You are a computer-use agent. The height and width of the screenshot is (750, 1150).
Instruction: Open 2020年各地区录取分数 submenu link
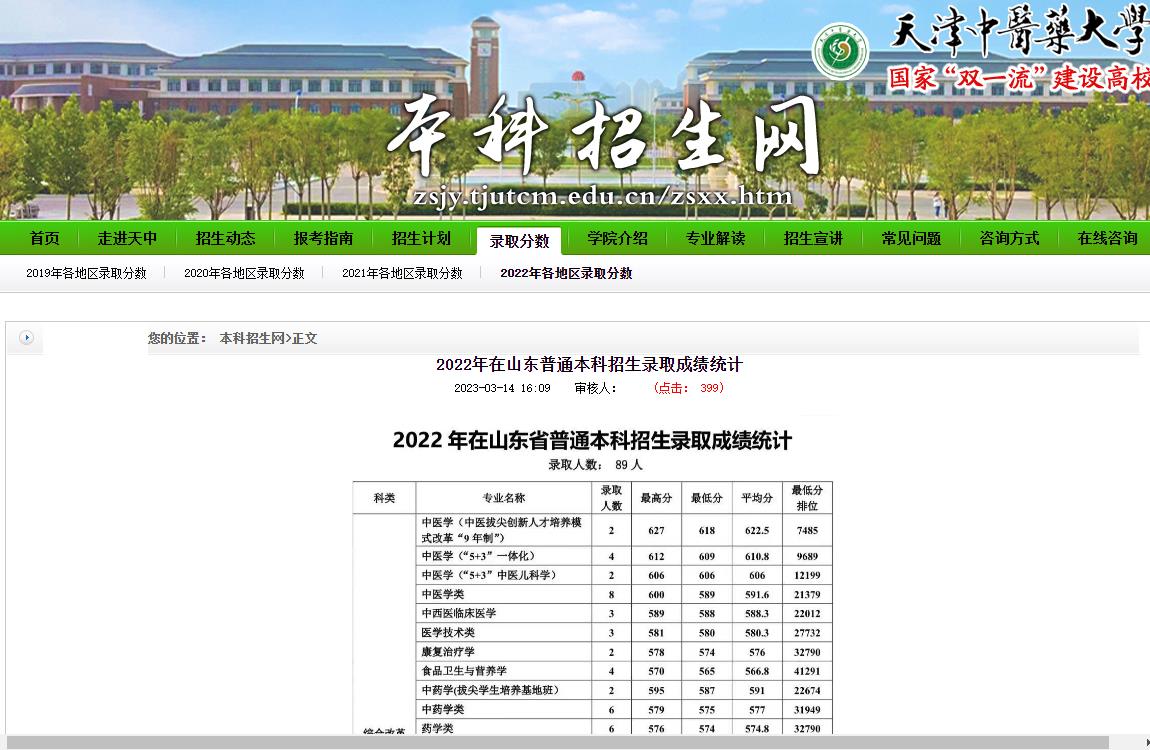pos(244,273)
